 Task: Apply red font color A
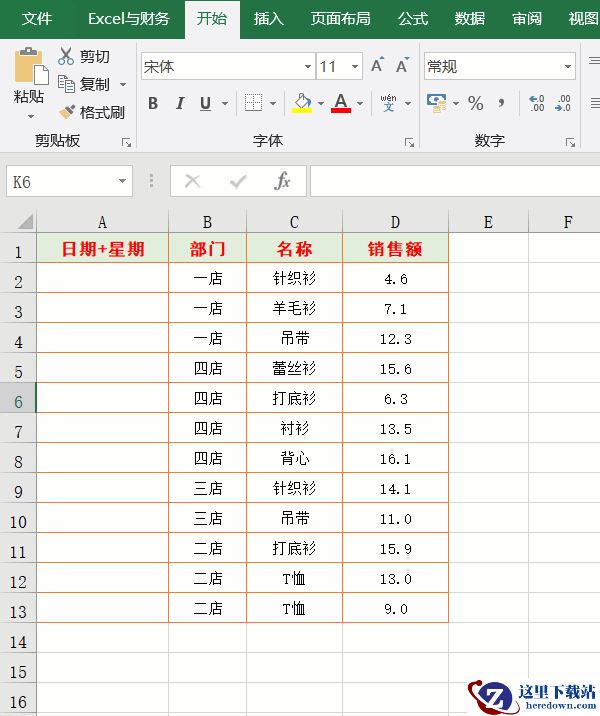[x=341, y=103]
